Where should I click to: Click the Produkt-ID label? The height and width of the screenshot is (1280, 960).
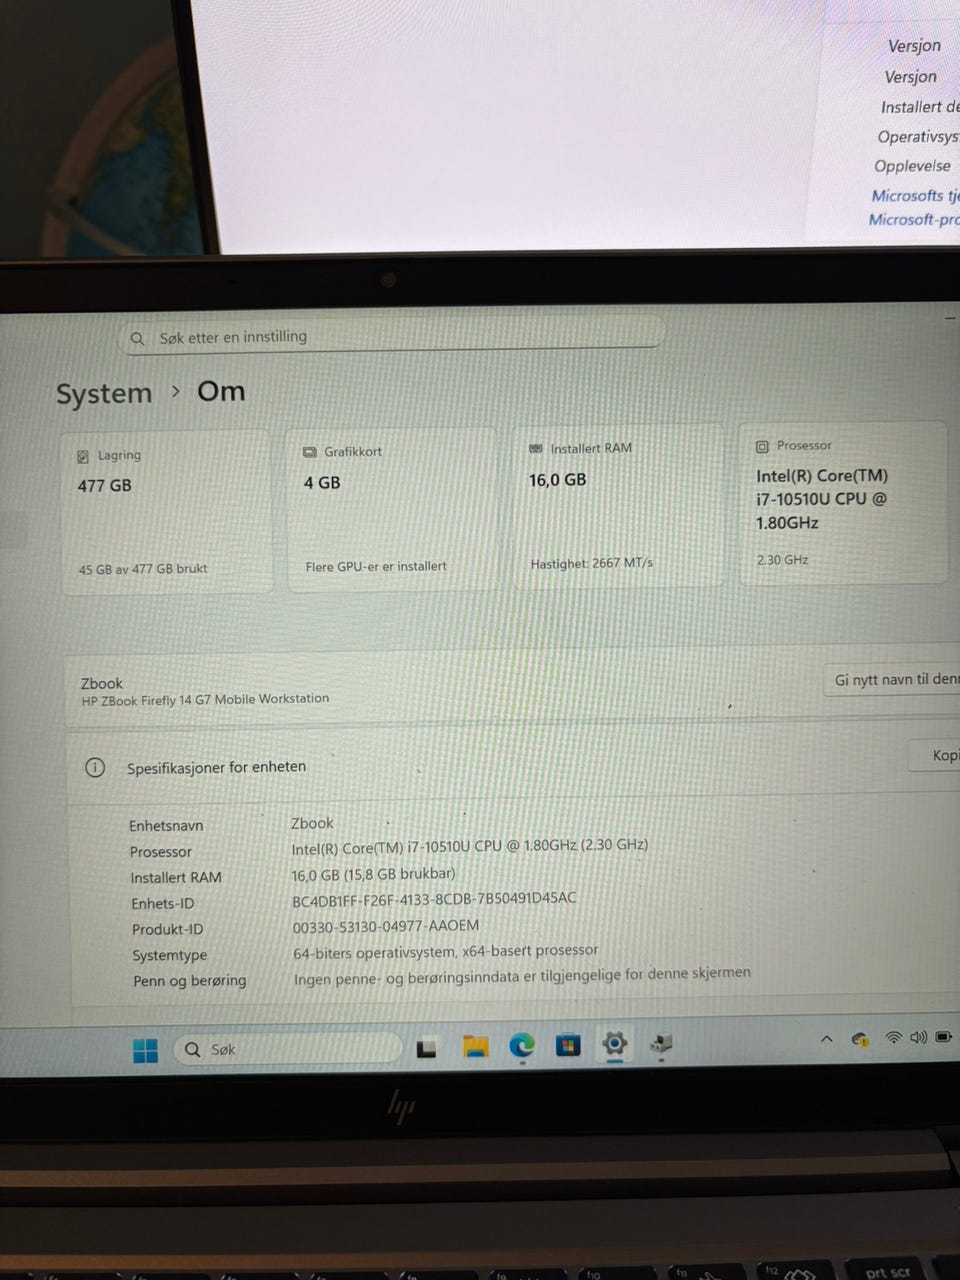coord(167,929)
